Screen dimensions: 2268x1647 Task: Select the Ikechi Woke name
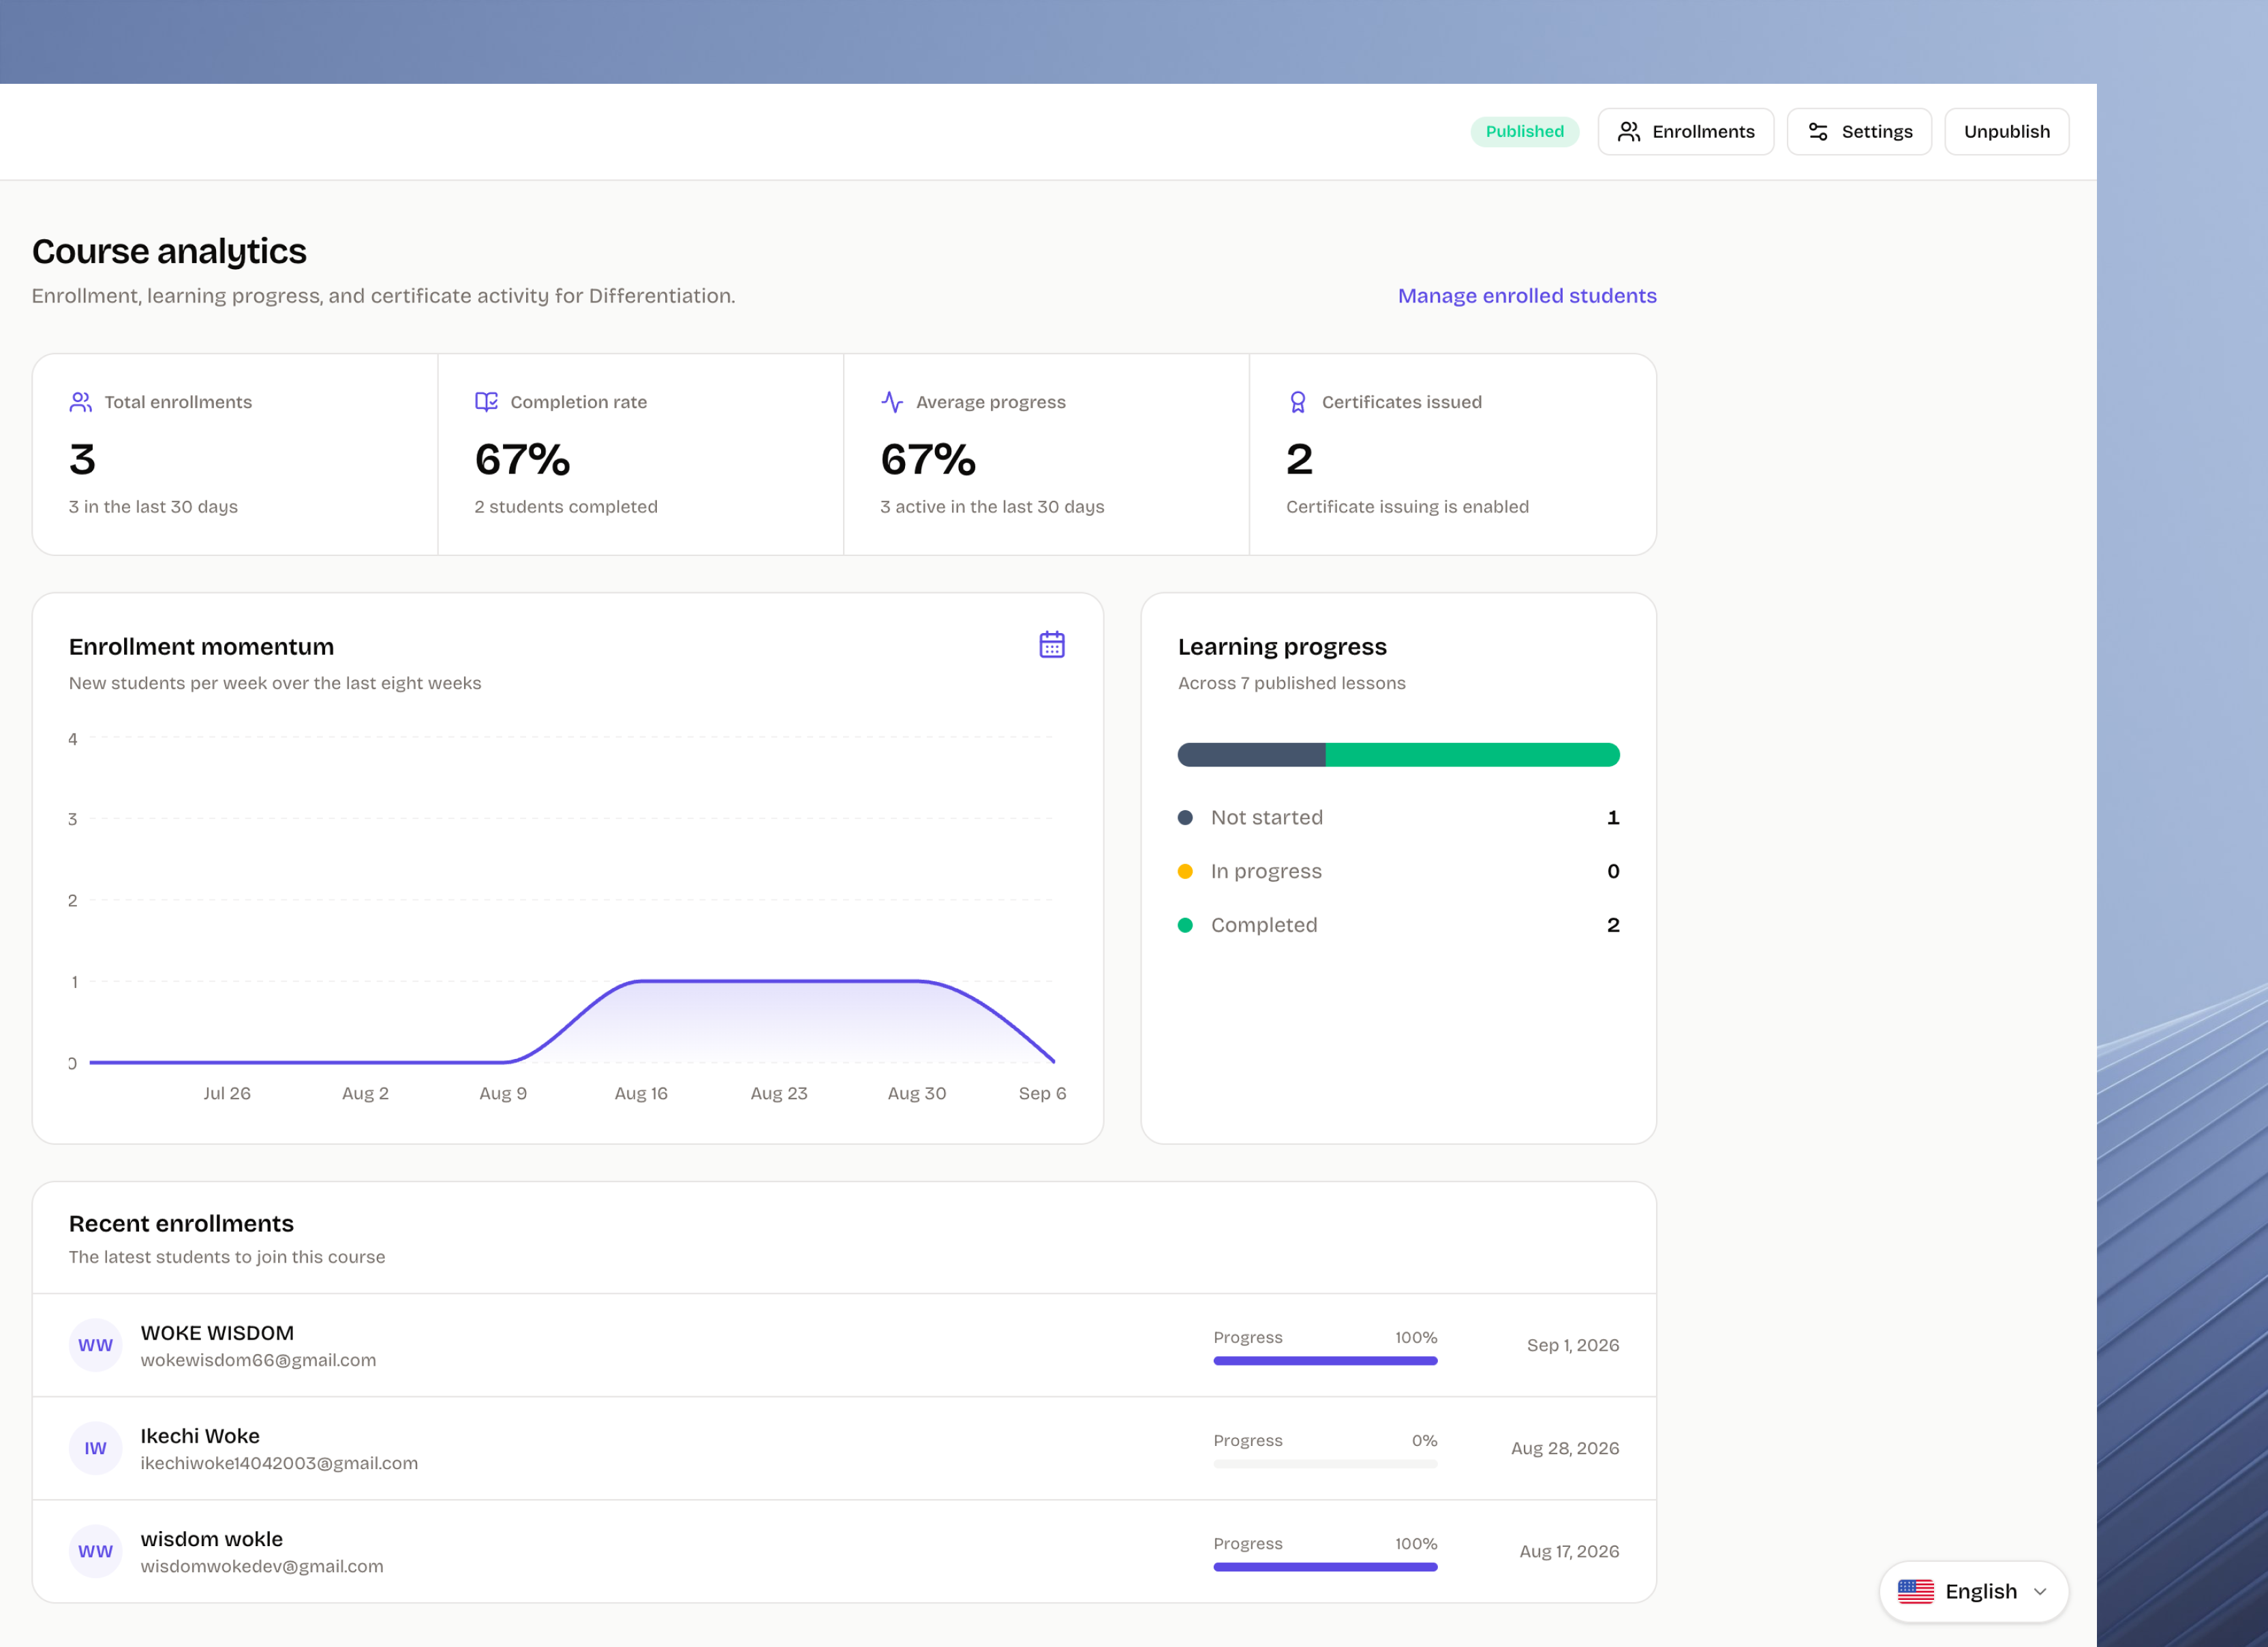200,1436
